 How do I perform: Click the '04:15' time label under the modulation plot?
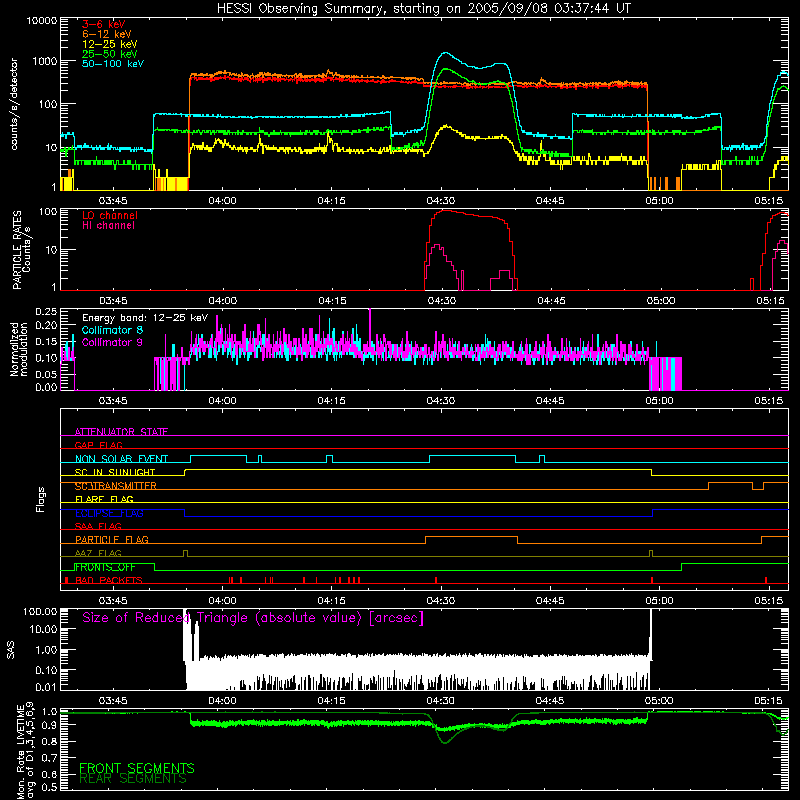coord(331,401)
